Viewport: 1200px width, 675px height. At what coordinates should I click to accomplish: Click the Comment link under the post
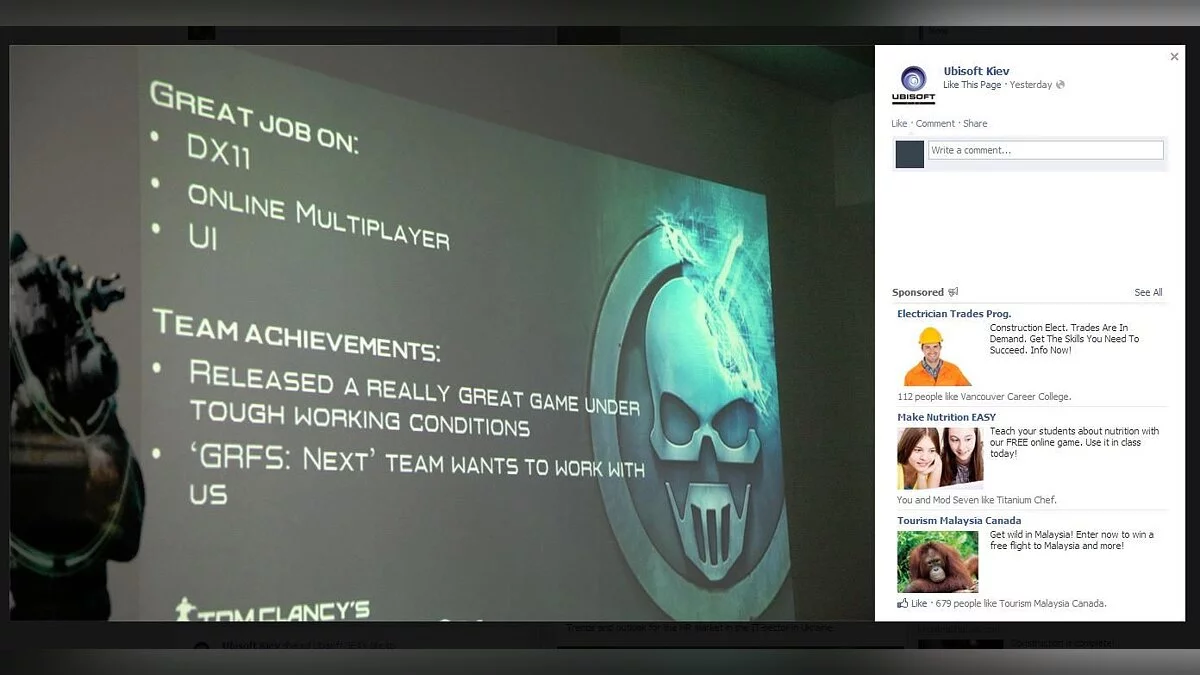(935, 124)
